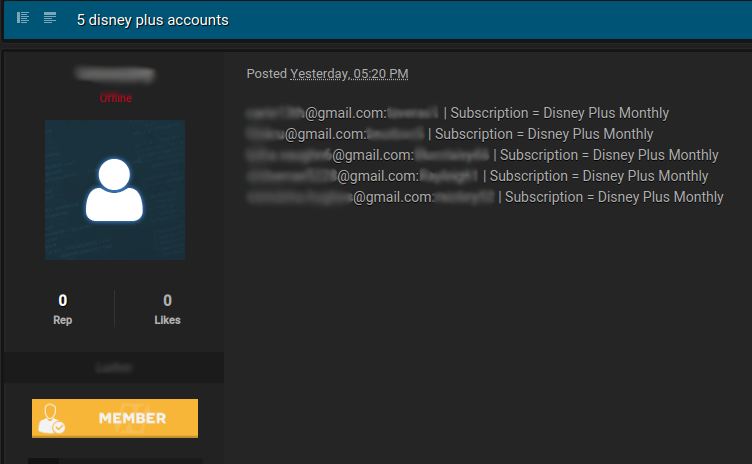This screenshot has width=752, height=464.
Task: Open the poster's default avatar image
Action: (x=115, y=190)
